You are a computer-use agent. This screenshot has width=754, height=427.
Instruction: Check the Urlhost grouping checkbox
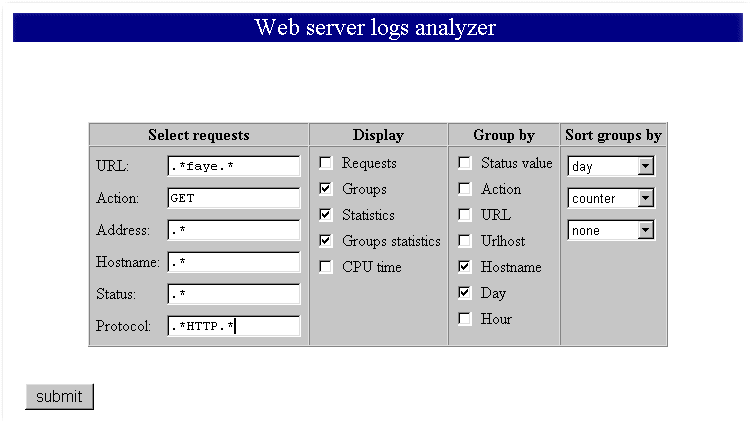465,241
